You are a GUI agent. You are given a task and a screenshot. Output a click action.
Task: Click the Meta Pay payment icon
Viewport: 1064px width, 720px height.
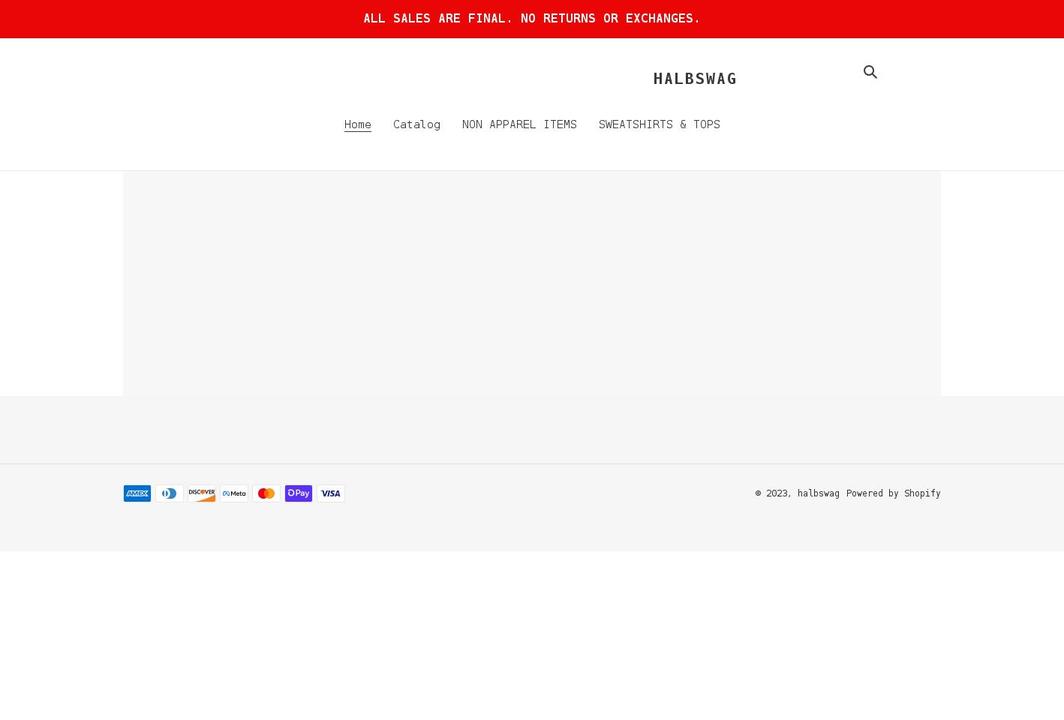[x=233, y=493]
